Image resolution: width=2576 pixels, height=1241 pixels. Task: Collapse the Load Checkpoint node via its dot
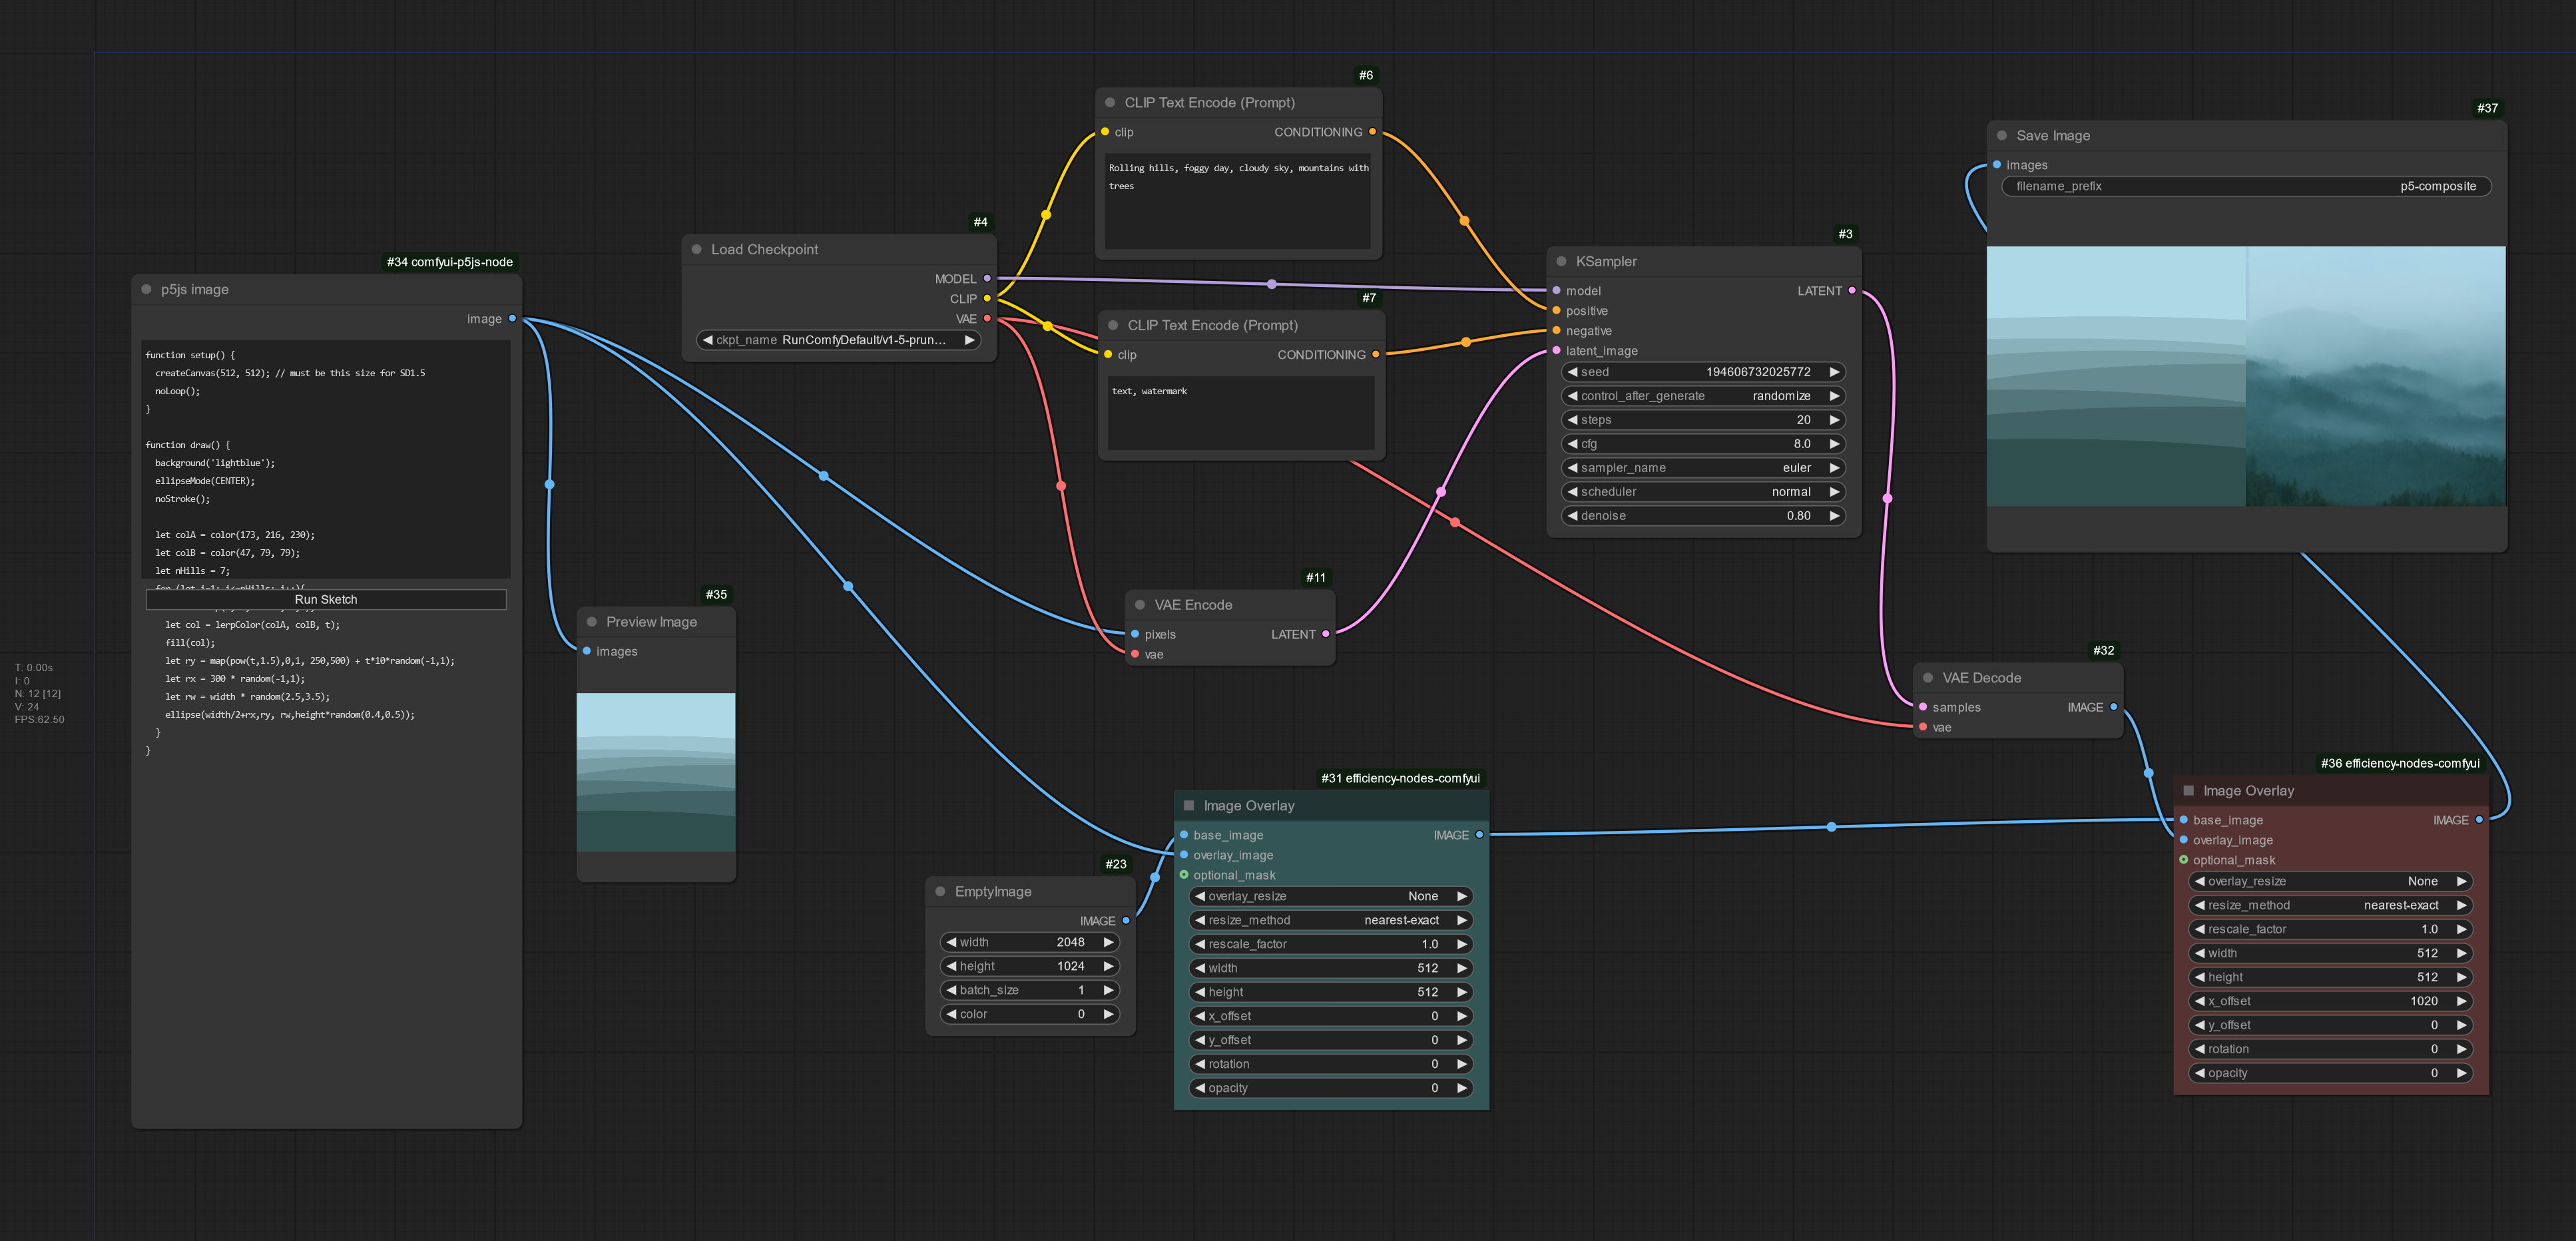click(696, 249)
